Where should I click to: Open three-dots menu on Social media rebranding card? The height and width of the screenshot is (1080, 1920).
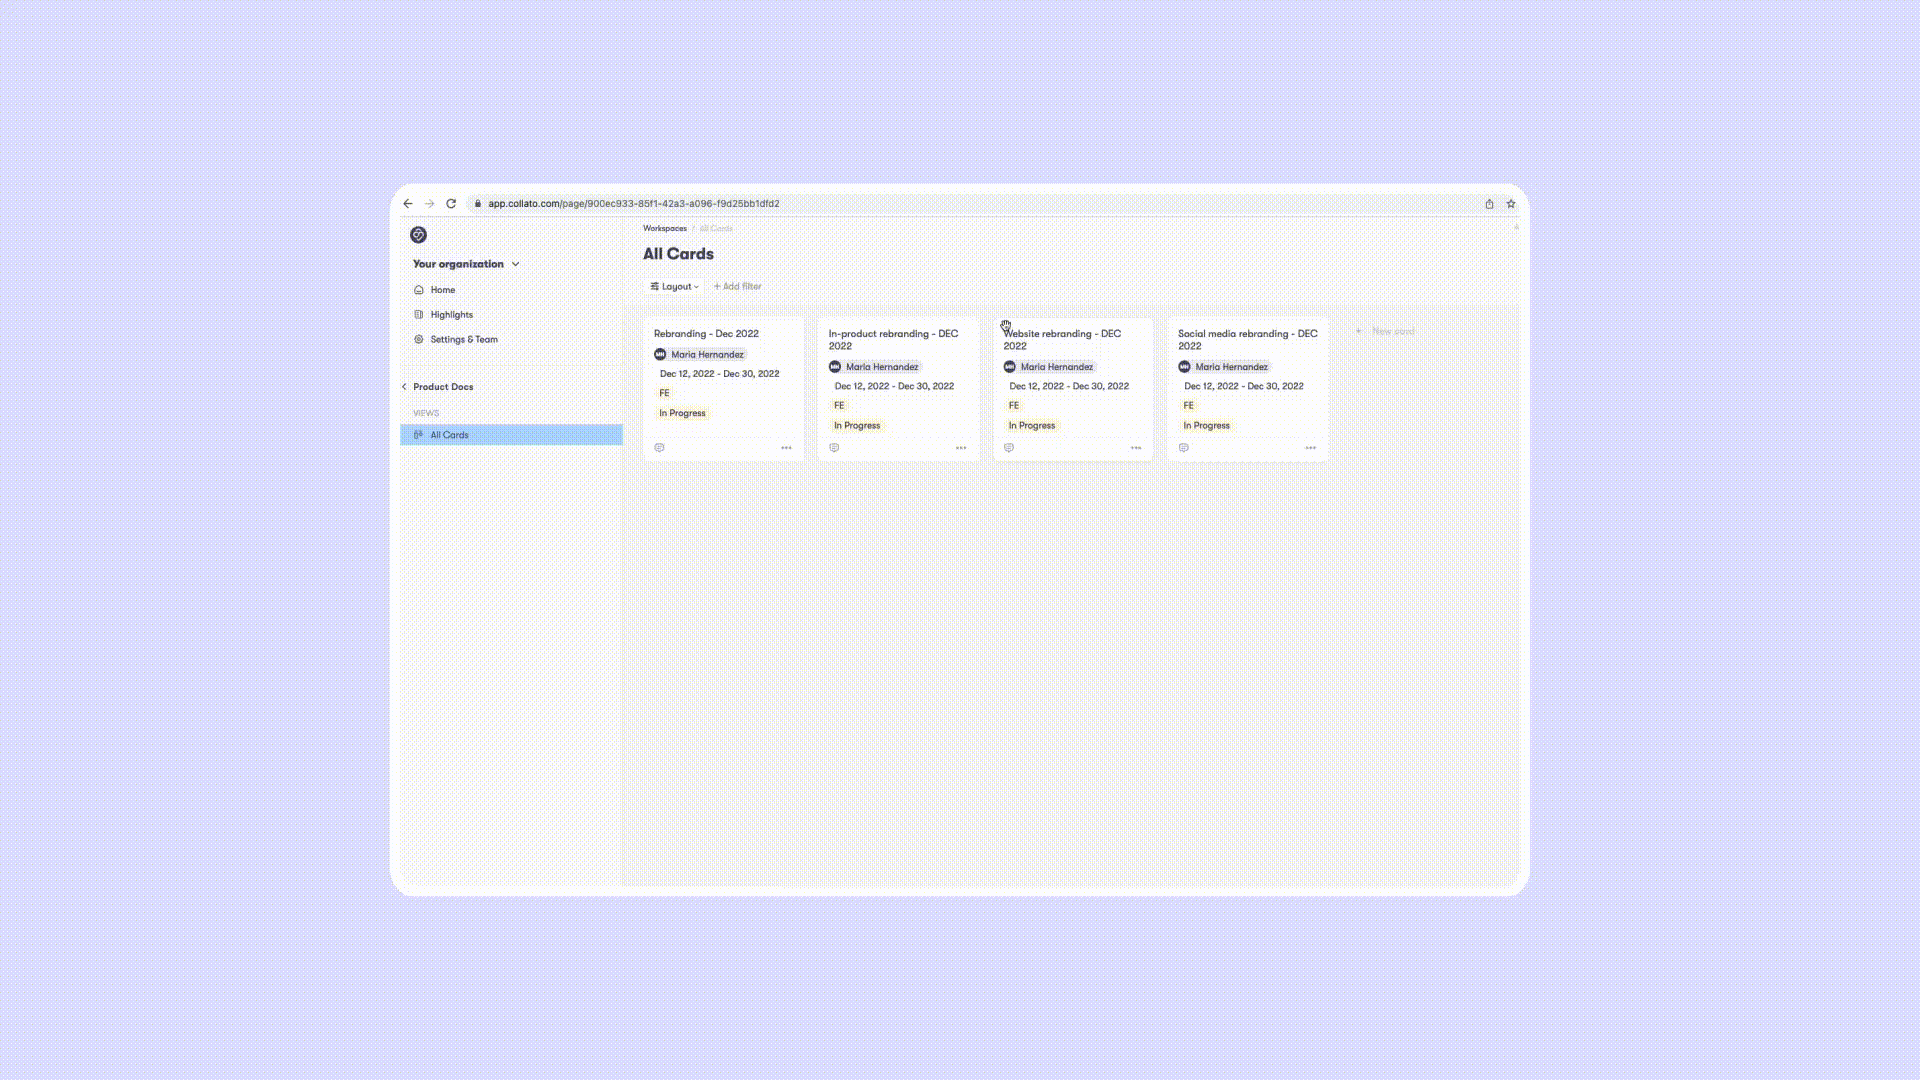tap(1310, 448)
